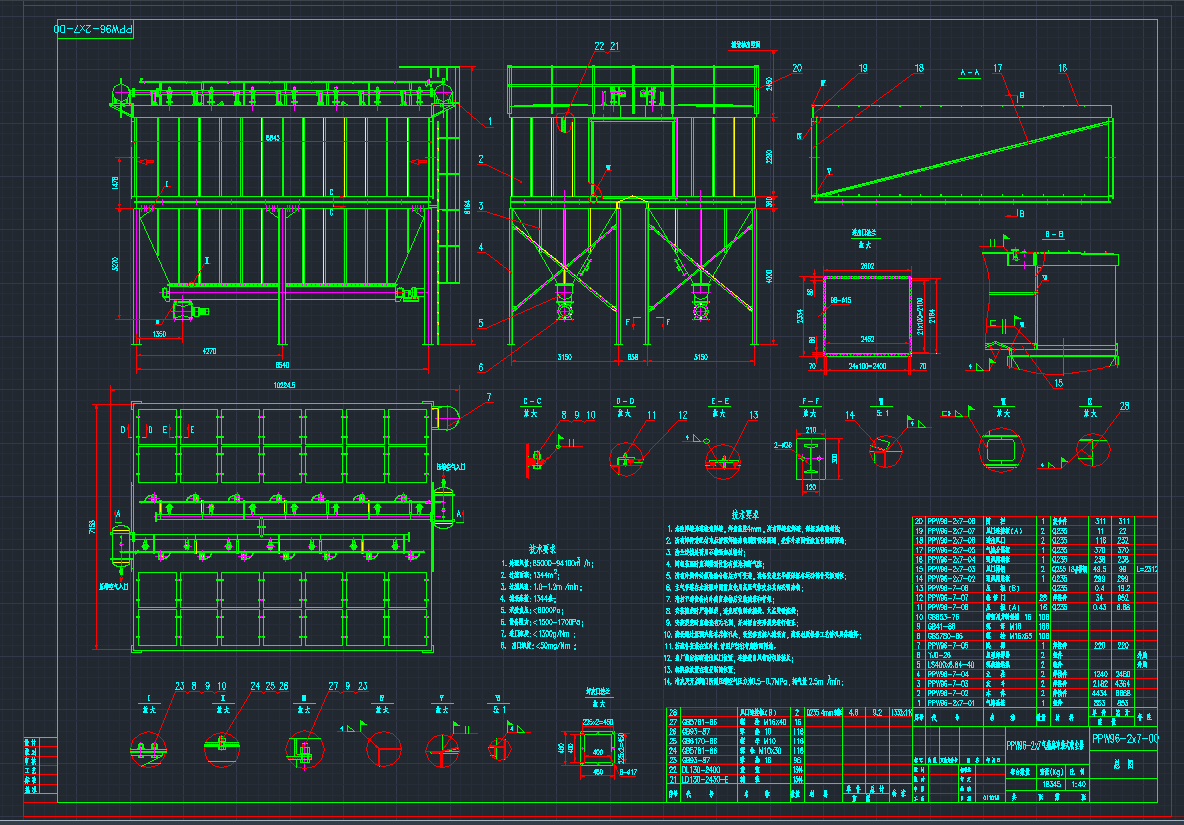The height and width of the screenshot is (825, 1184).
Task: Click standard code GB41-86 in the parts list
Action: [942, 626]
